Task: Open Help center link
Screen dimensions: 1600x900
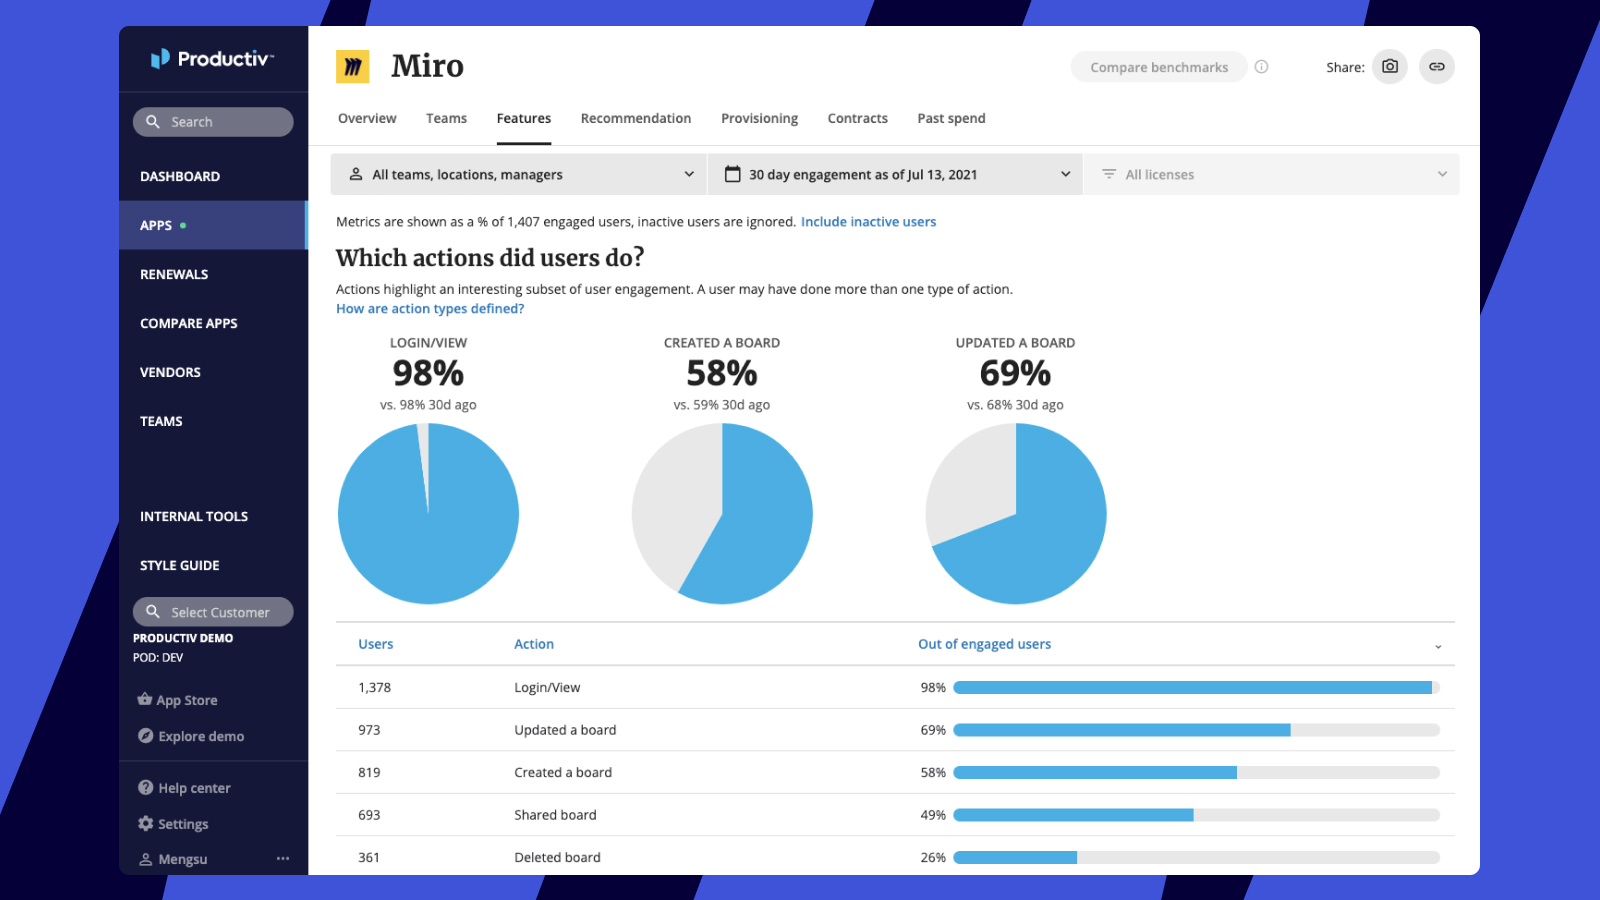Action: [x=194, y=788]
